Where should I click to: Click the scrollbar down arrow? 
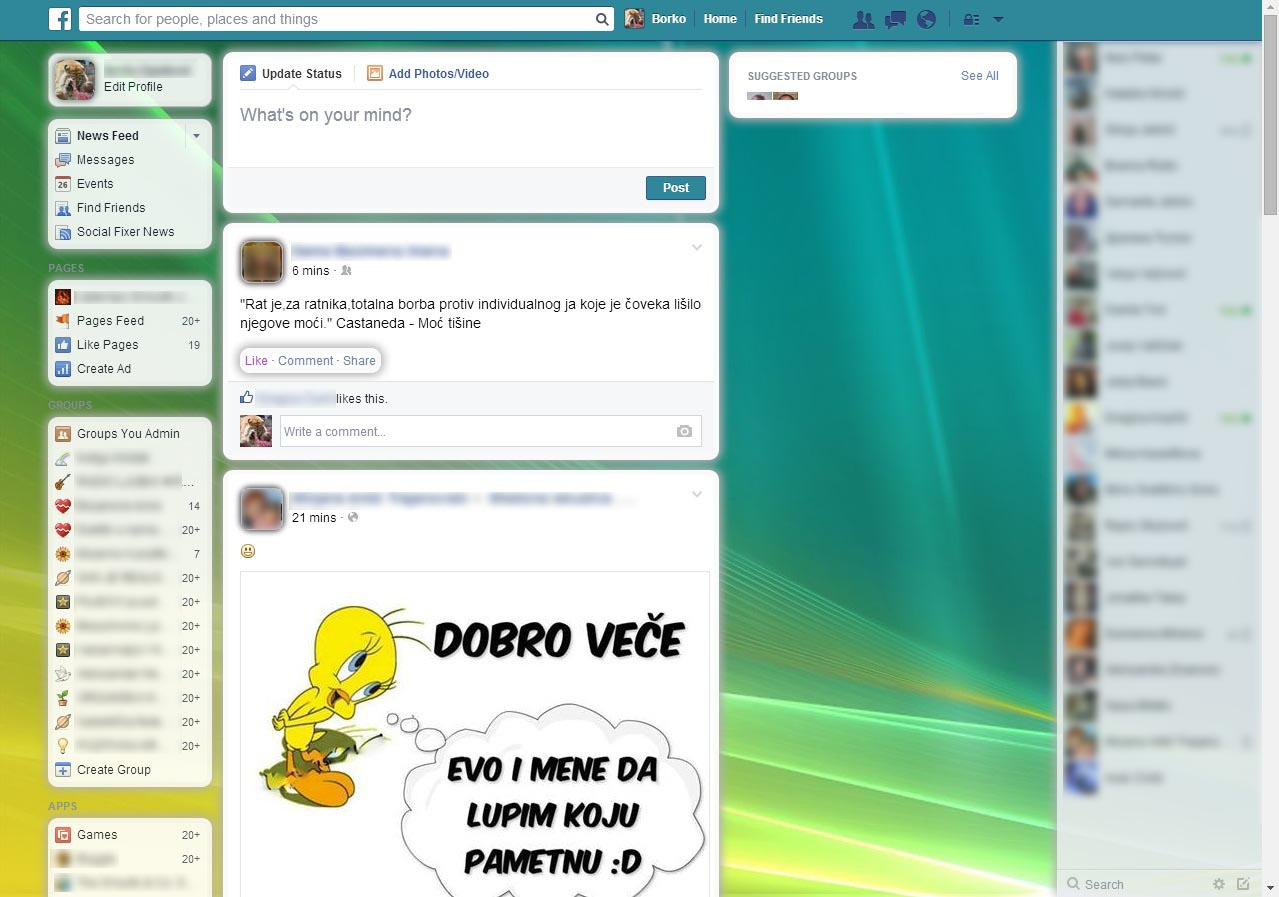click(x=1270, y=888)
